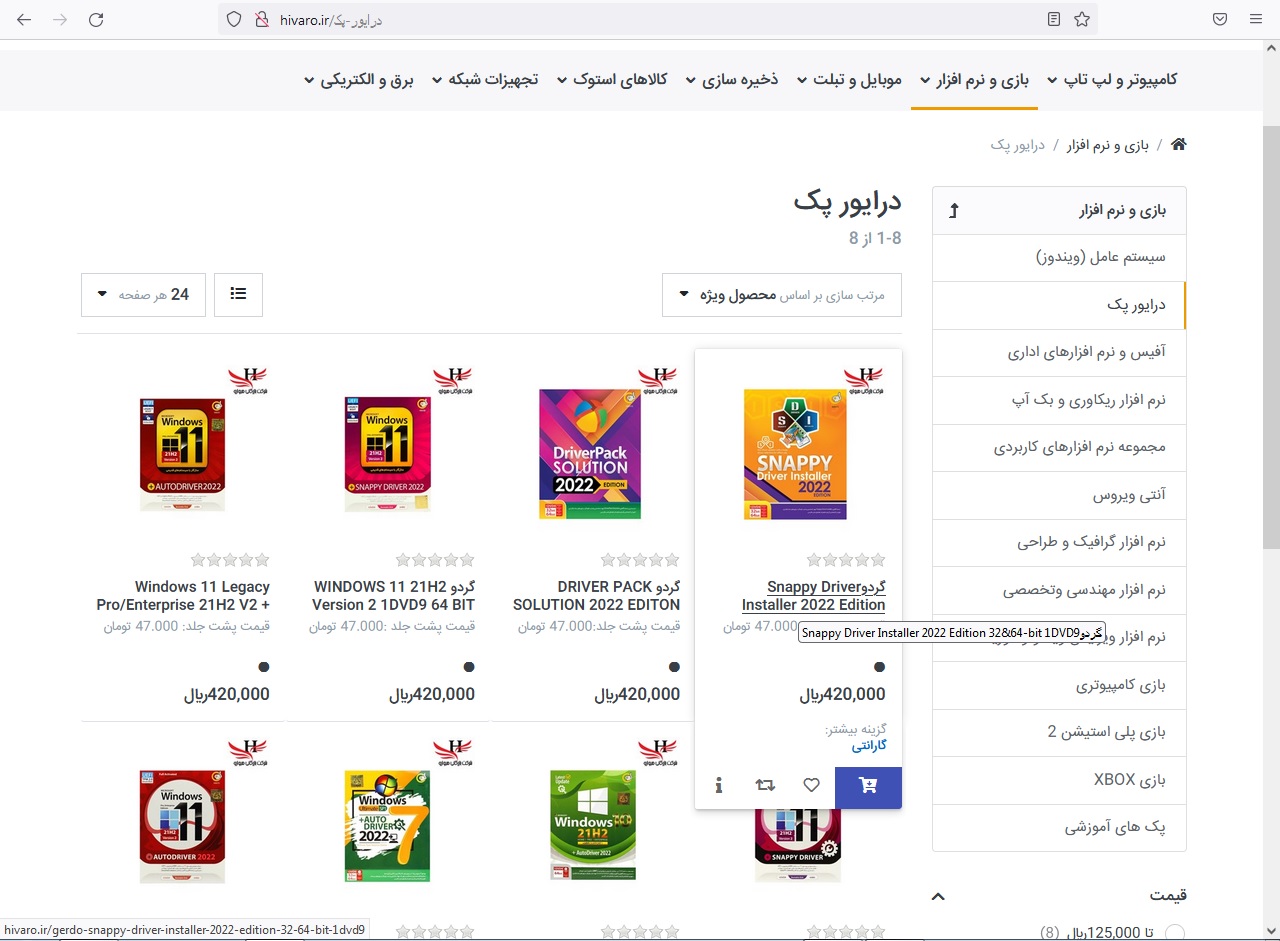Click the compare arrows icon
This screenshot has height=941, width=1280.
click(x=765, y=786)
